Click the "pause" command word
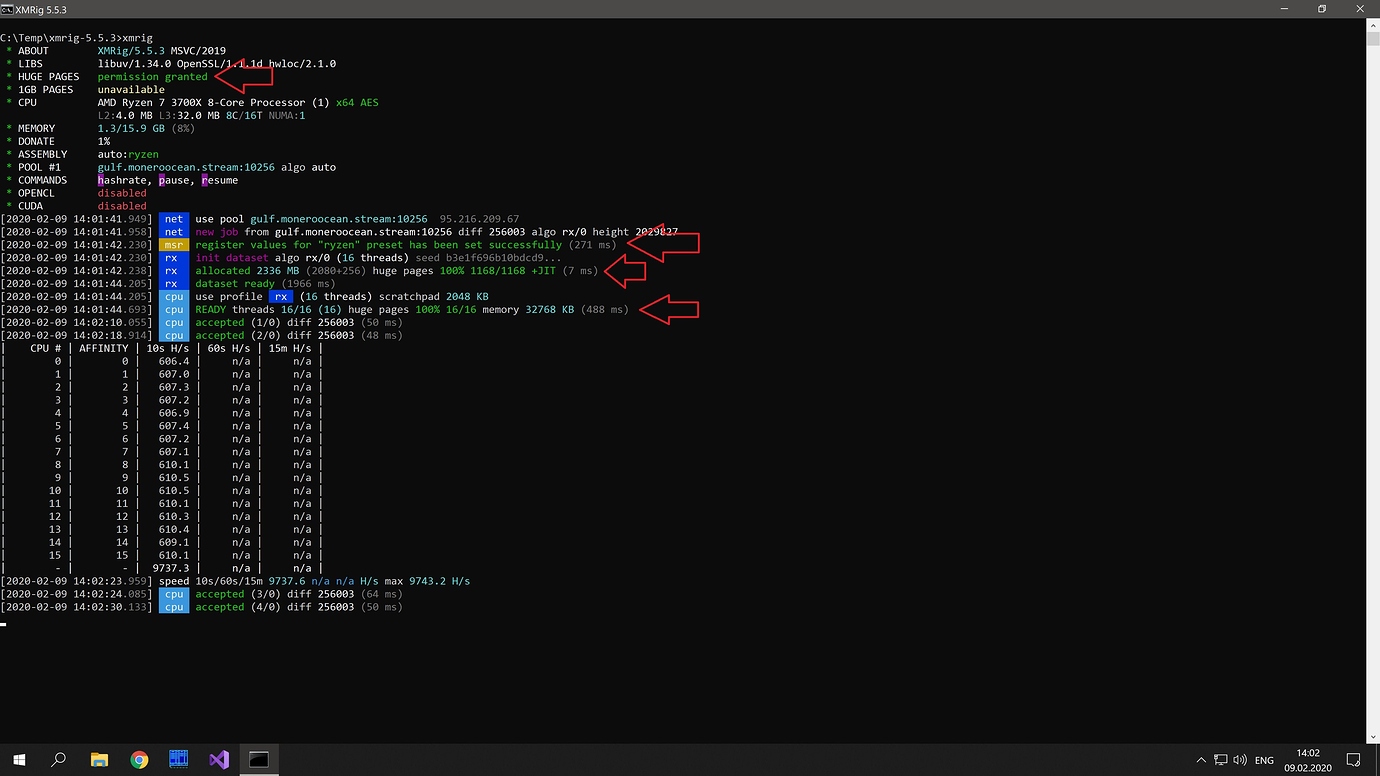 174,180
